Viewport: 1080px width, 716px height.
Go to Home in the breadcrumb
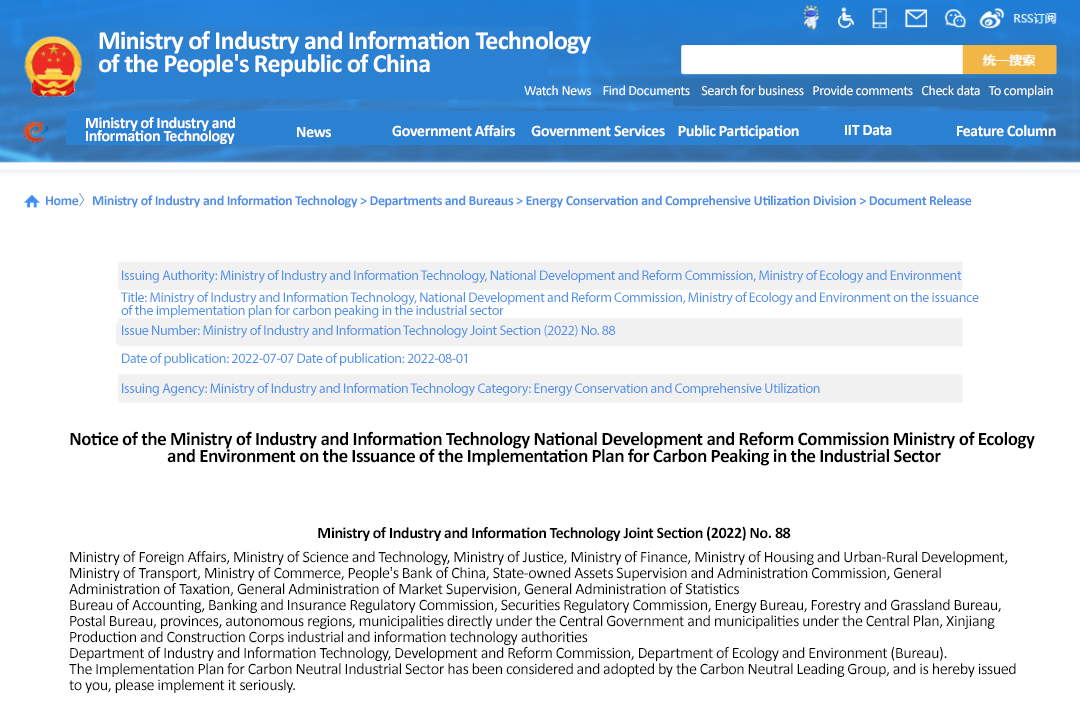62,201
